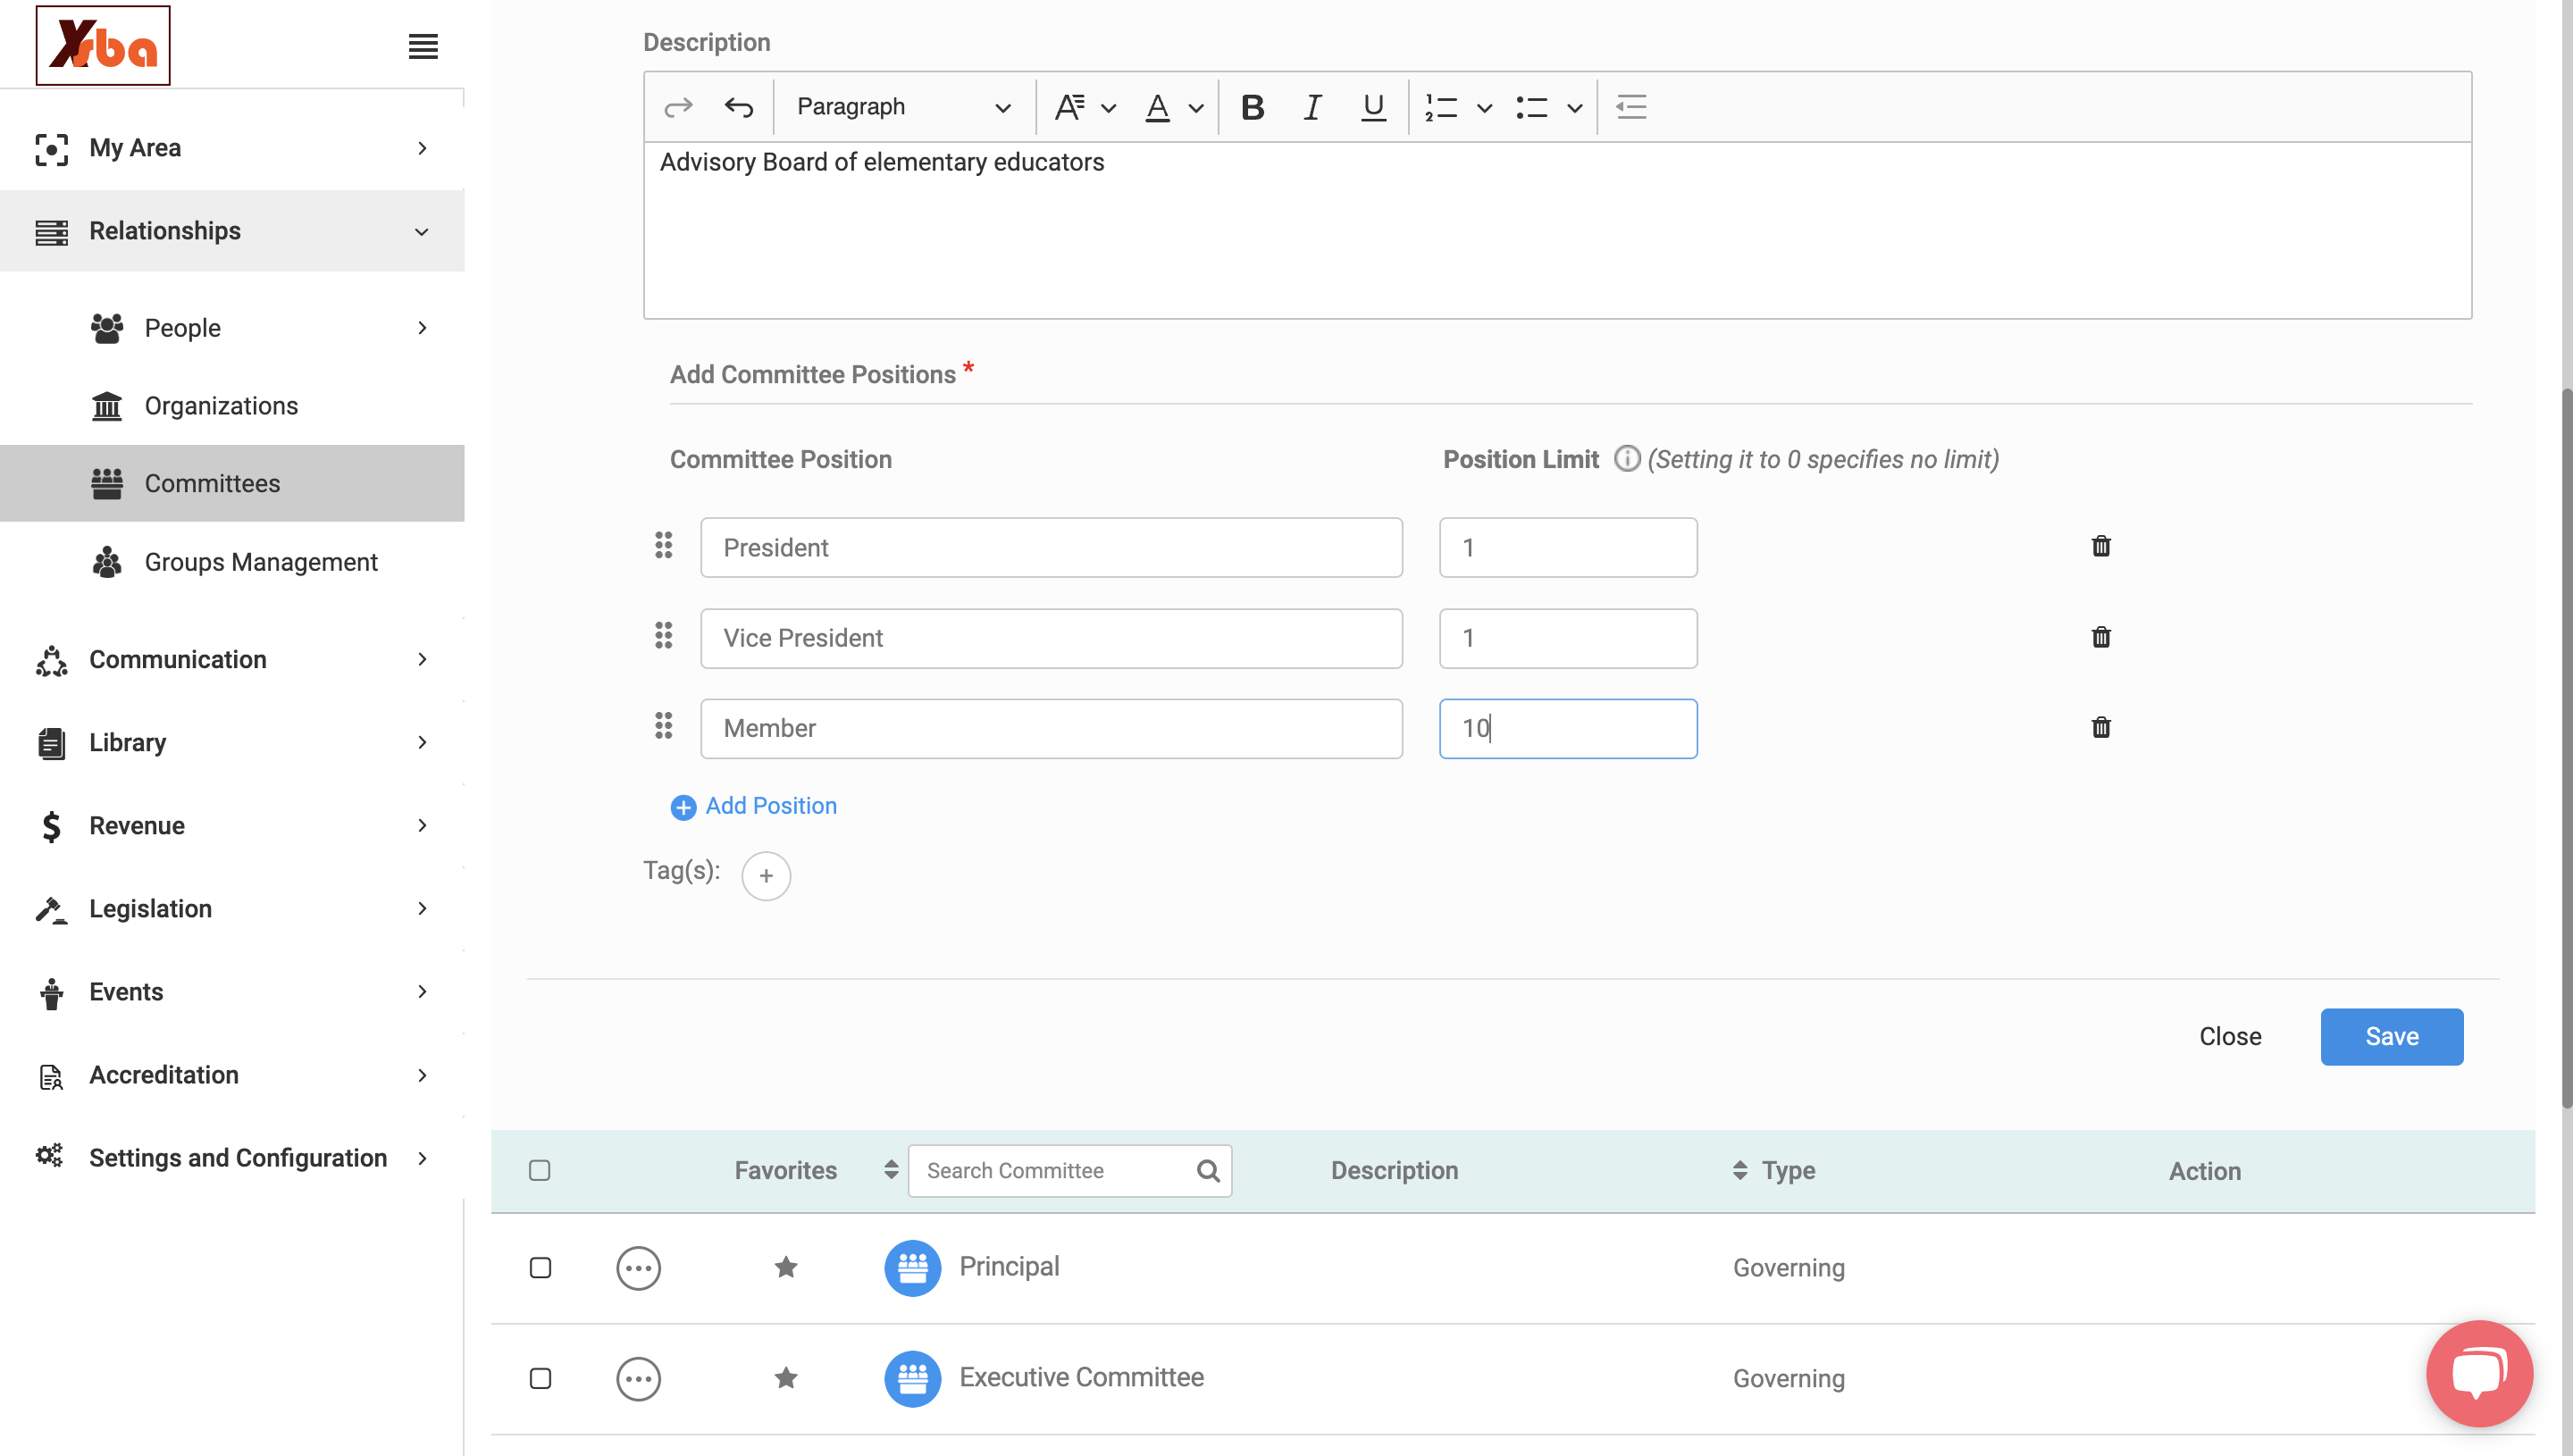Screen dimensions: 2573x1456
Task: Open the font size dropdown
Action: [x=1085, y=107]
